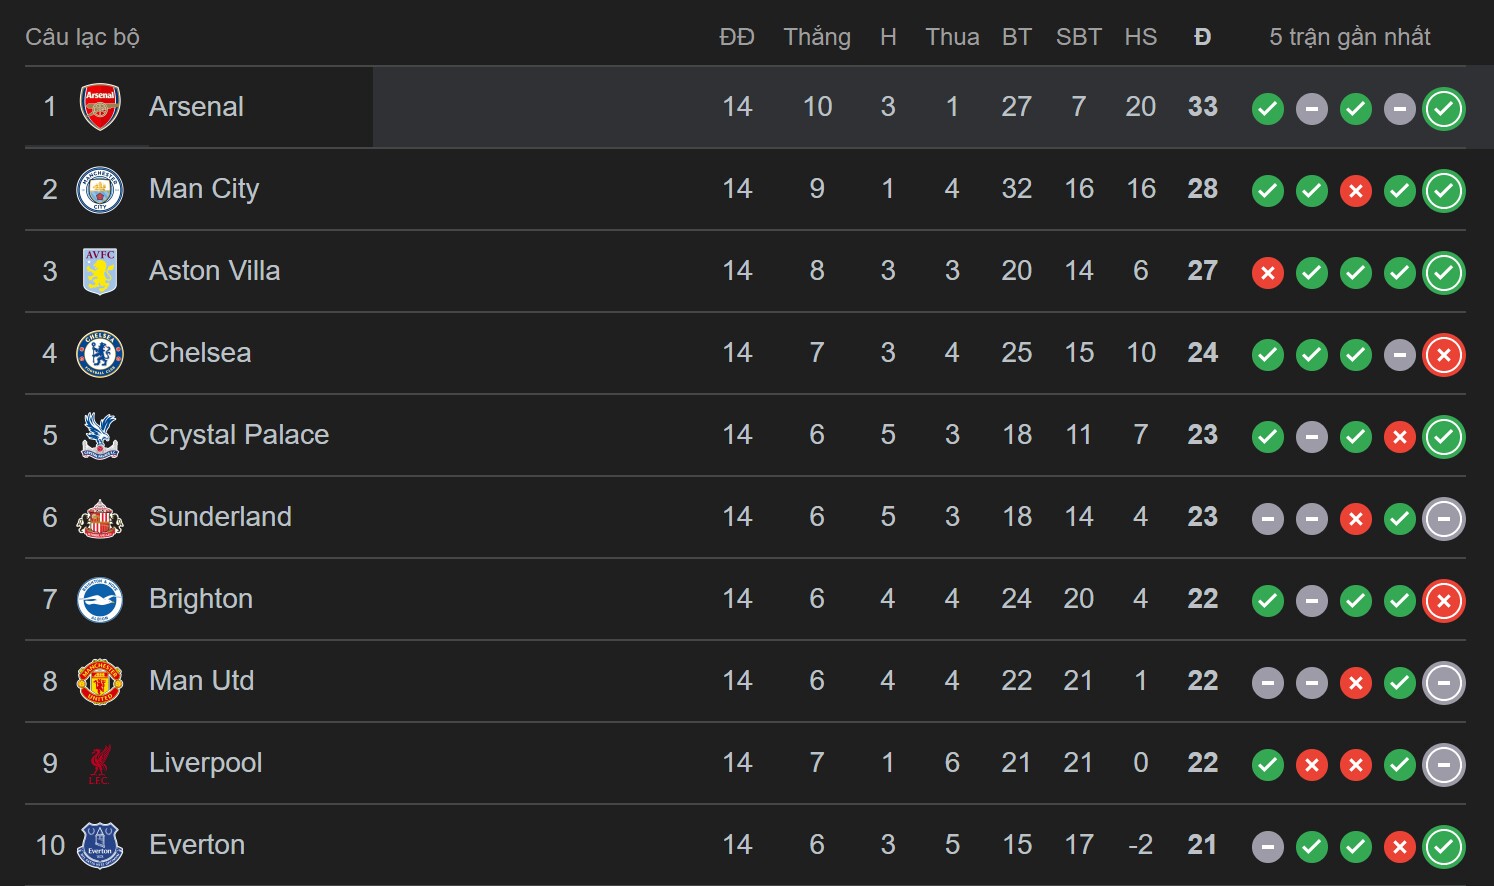Click the Thắng column header
Image resolution: width=1494 pixels, height=886 pixels.
pyautogui.click(x=817, y=37)
